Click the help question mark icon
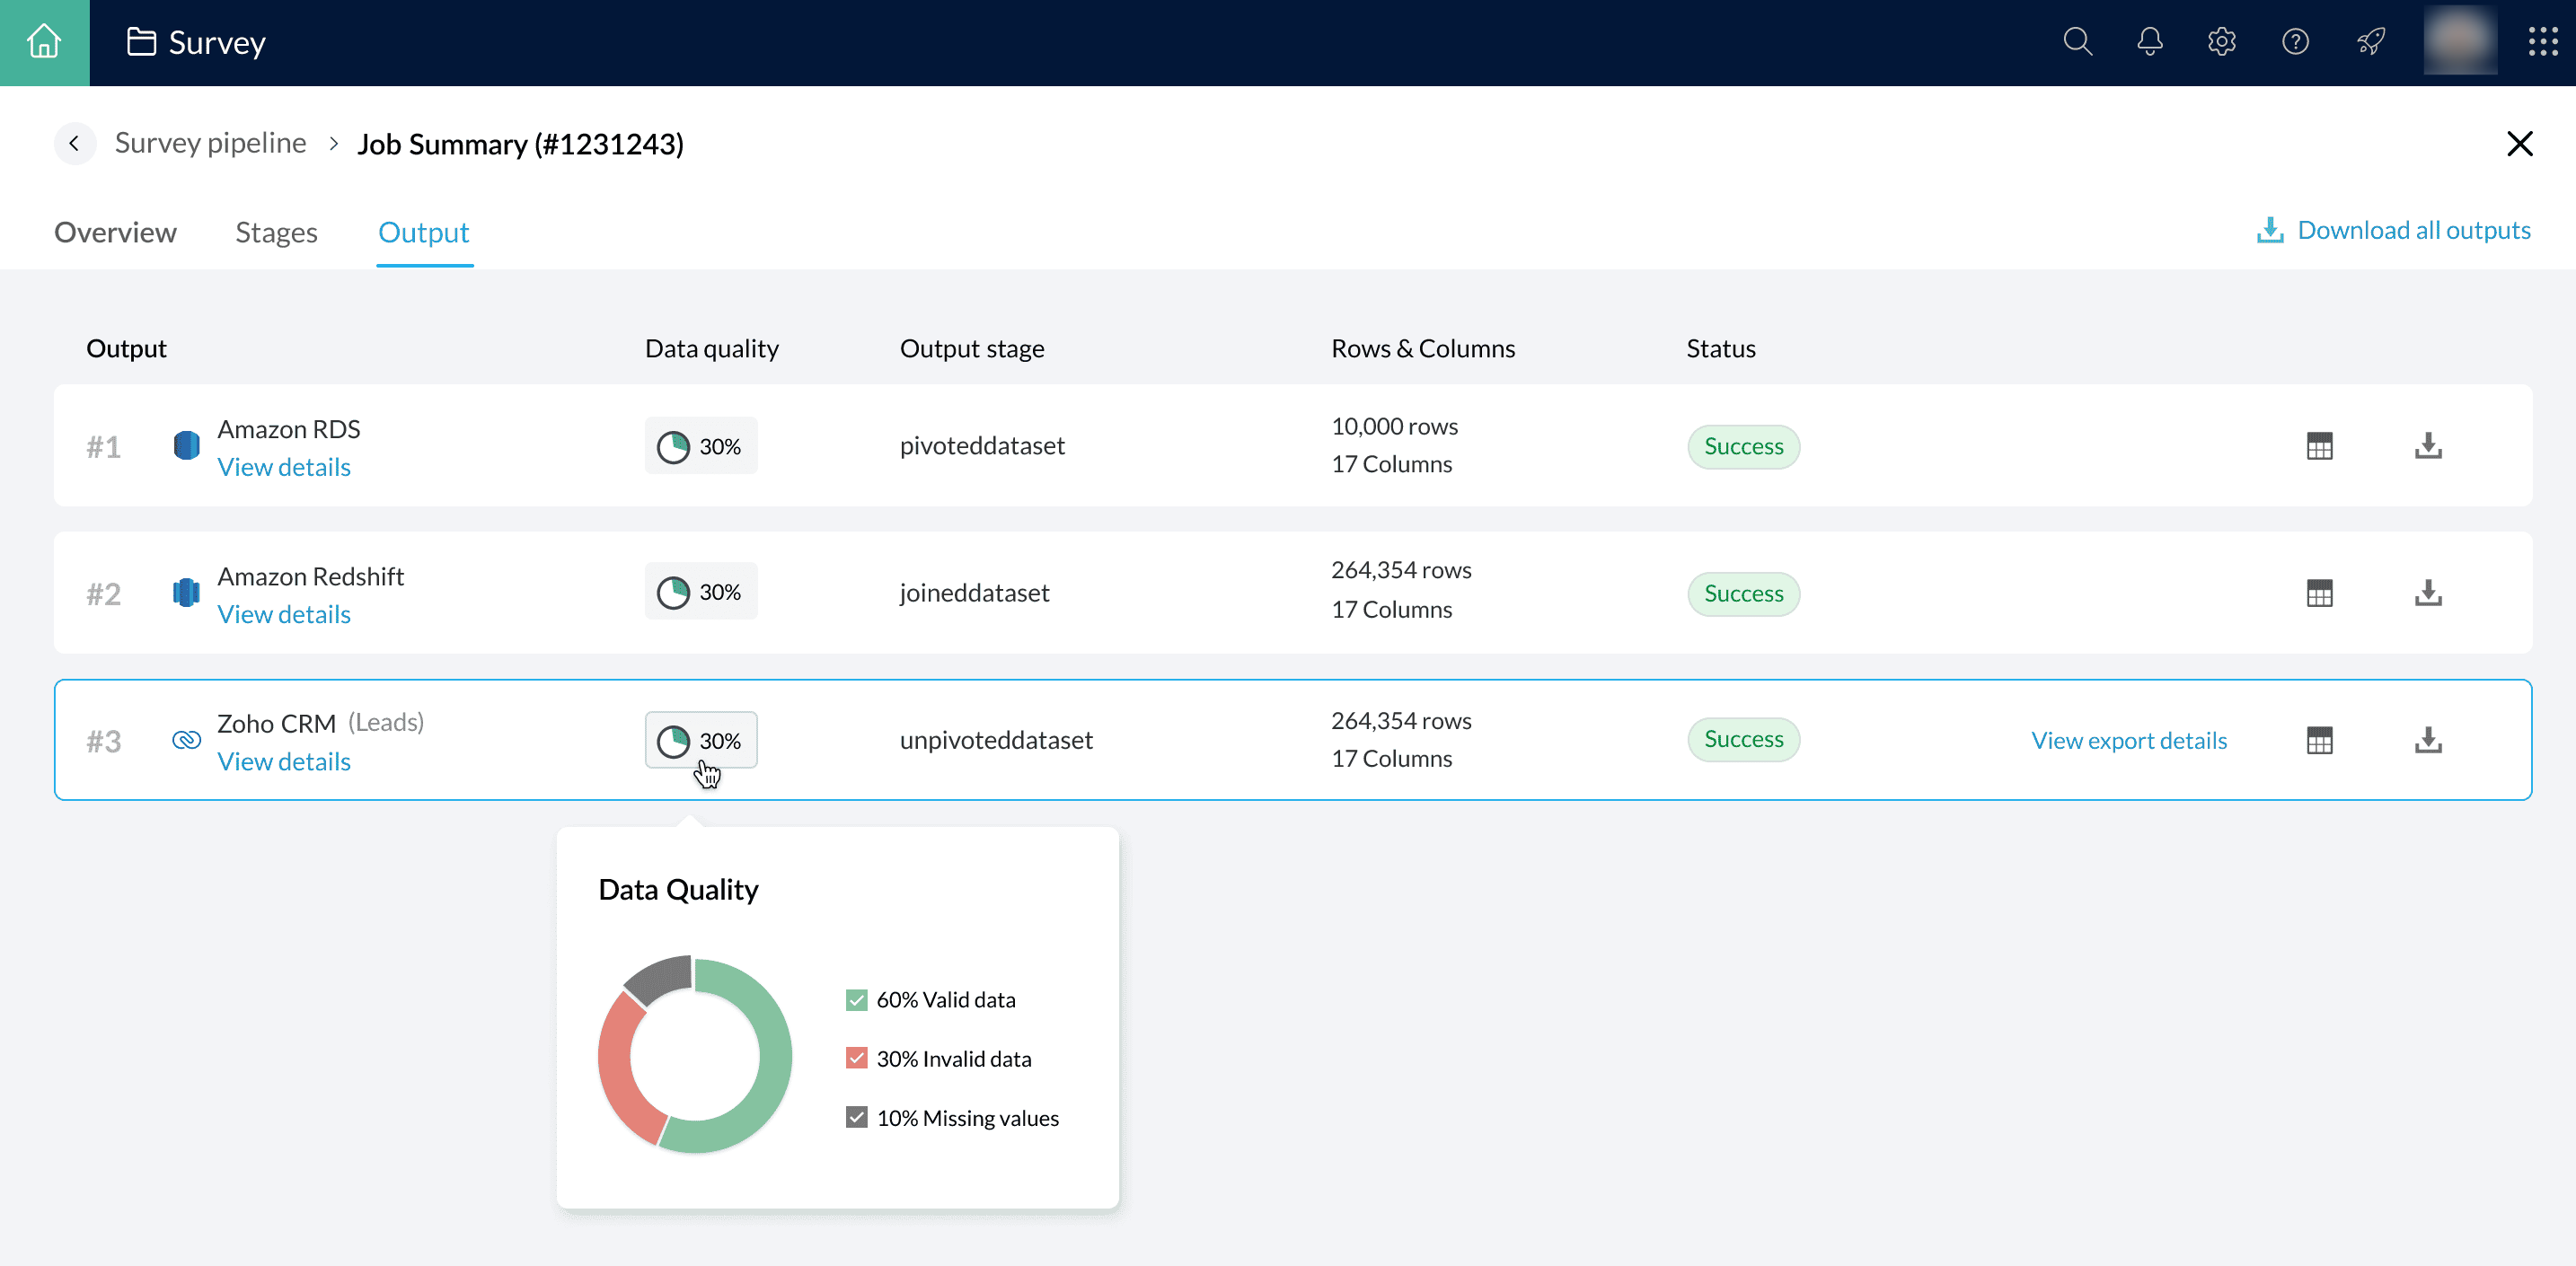Viewport: 2576px width, 1266px height. 2295,42
